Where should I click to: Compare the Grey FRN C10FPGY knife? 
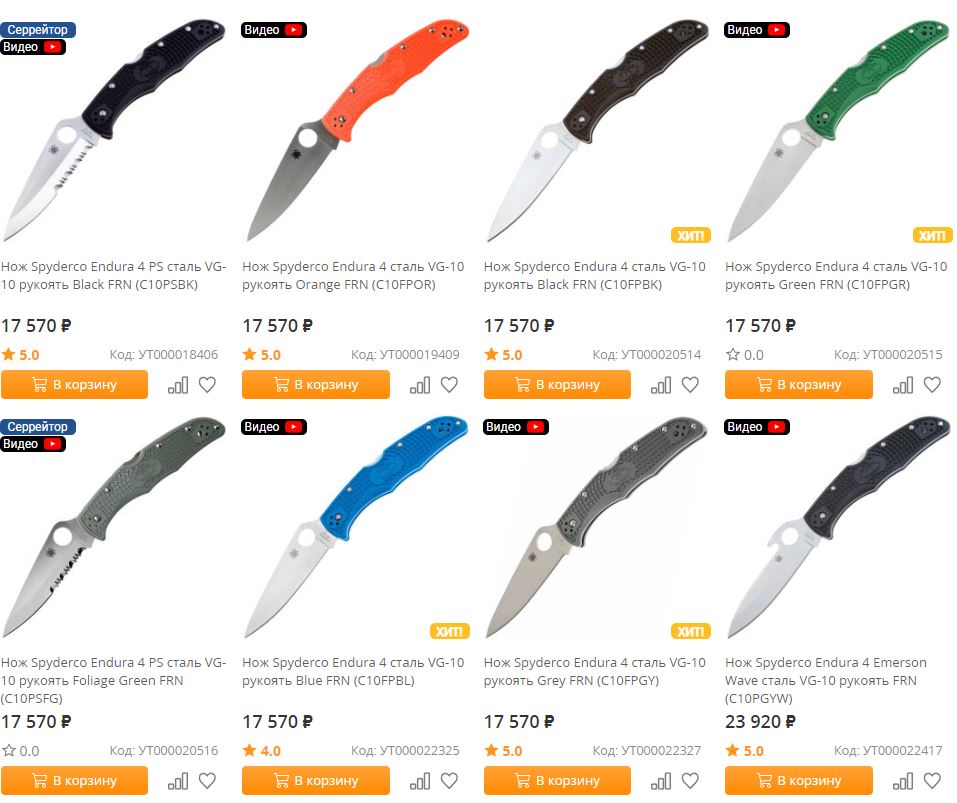661,781
